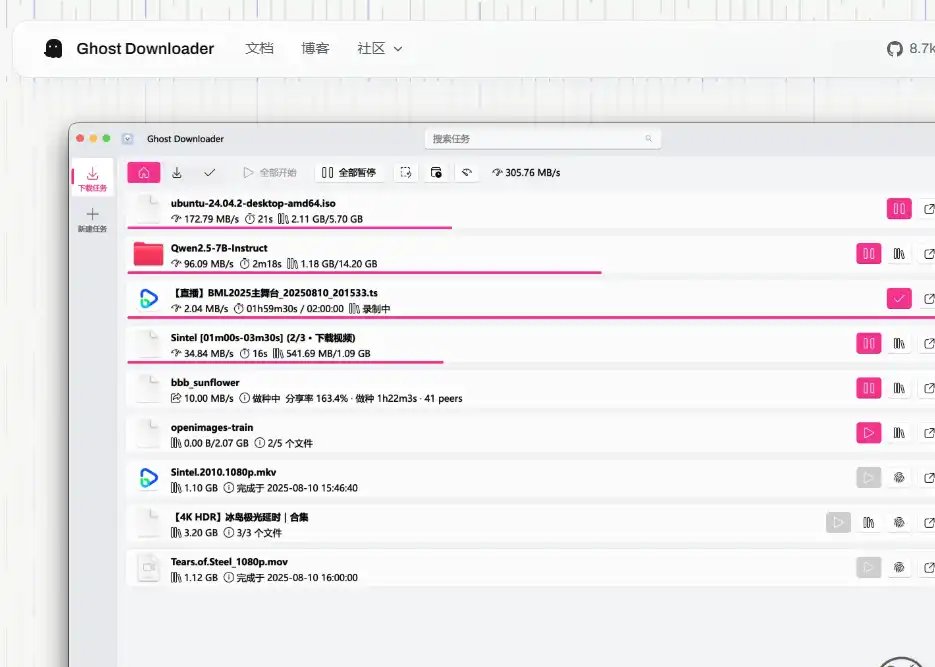The image size is (935, 667).
Task: Click the open-external icon on the Tears.of.Steel row
Action: [x=928, y=567]
